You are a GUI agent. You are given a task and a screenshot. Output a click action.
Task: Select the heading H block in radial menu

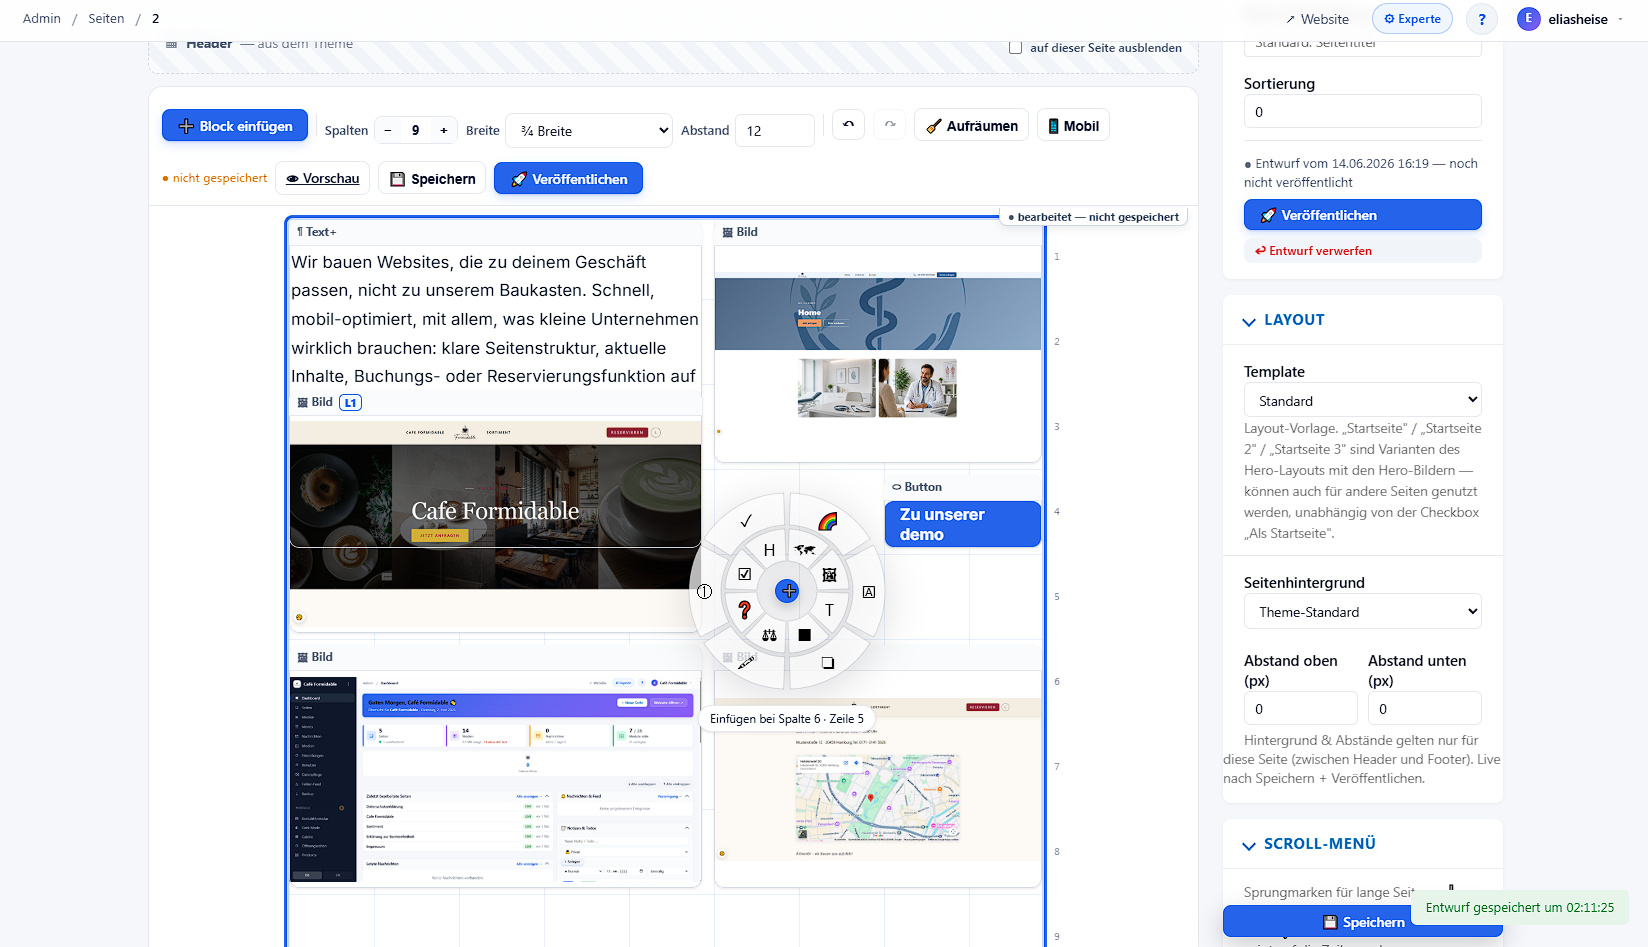(769, 550)
